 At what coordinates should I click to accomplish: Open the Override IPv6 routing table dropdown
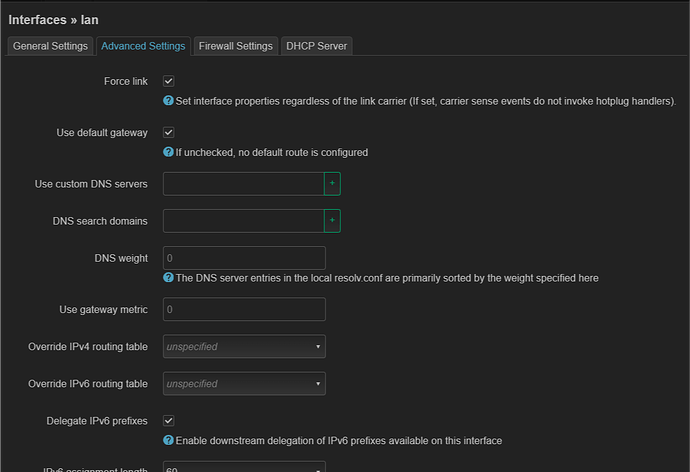pyautogui.click(x=244, y=384)
